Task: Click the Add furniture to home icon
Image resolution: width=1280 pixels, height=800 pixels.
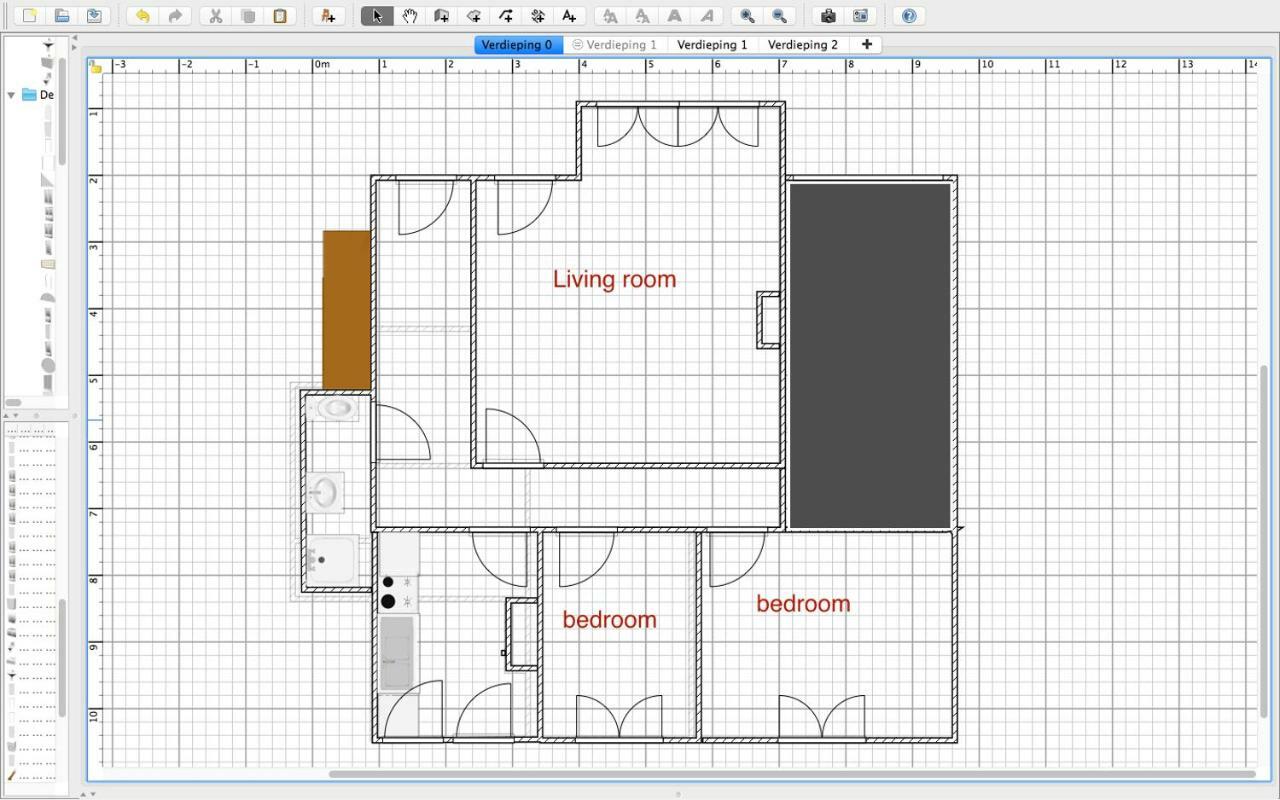Action: [x=328, y=16]
